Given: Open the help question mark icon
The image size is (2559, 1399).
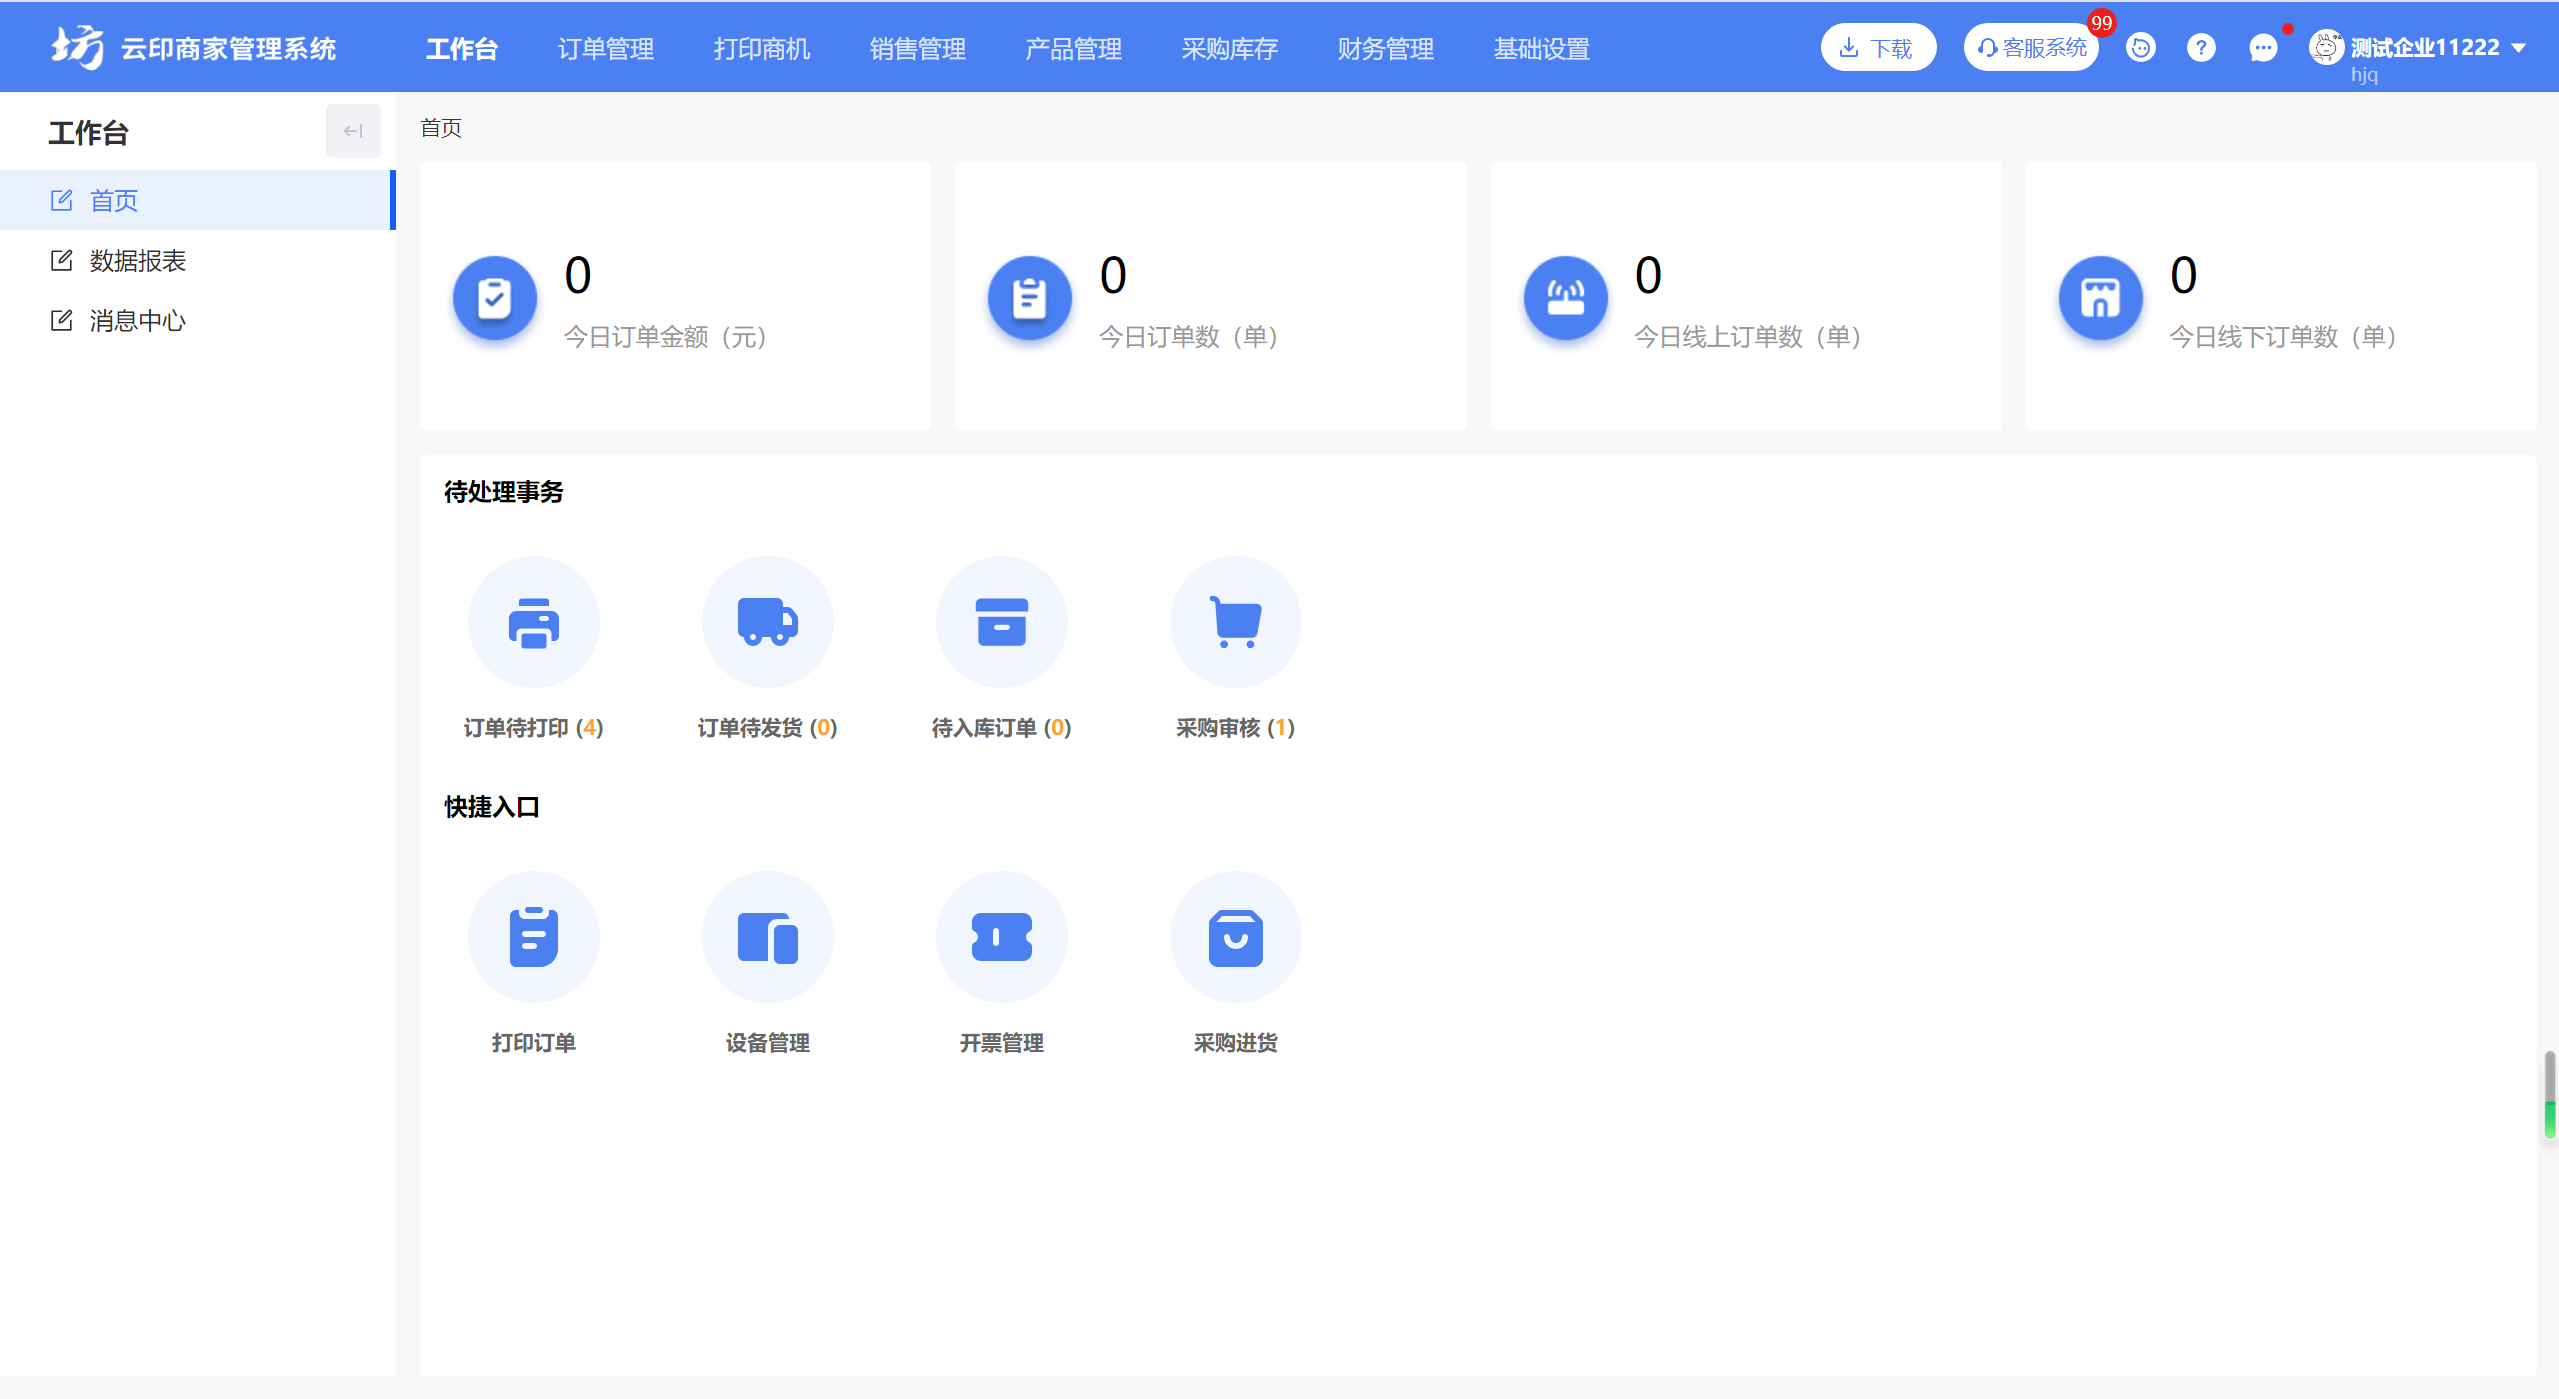Looking at the screenshot, I should tap(2201, 47).
